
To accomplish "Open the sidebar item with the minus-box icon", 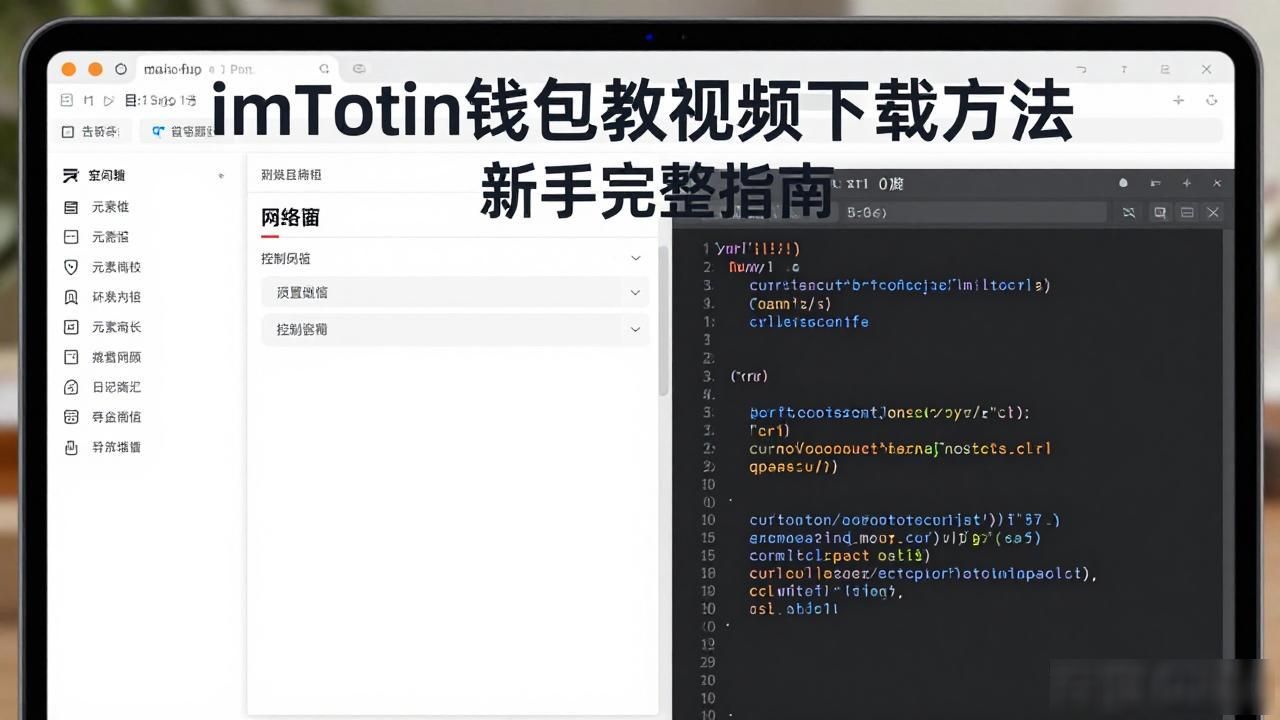I will click(97, 237).
